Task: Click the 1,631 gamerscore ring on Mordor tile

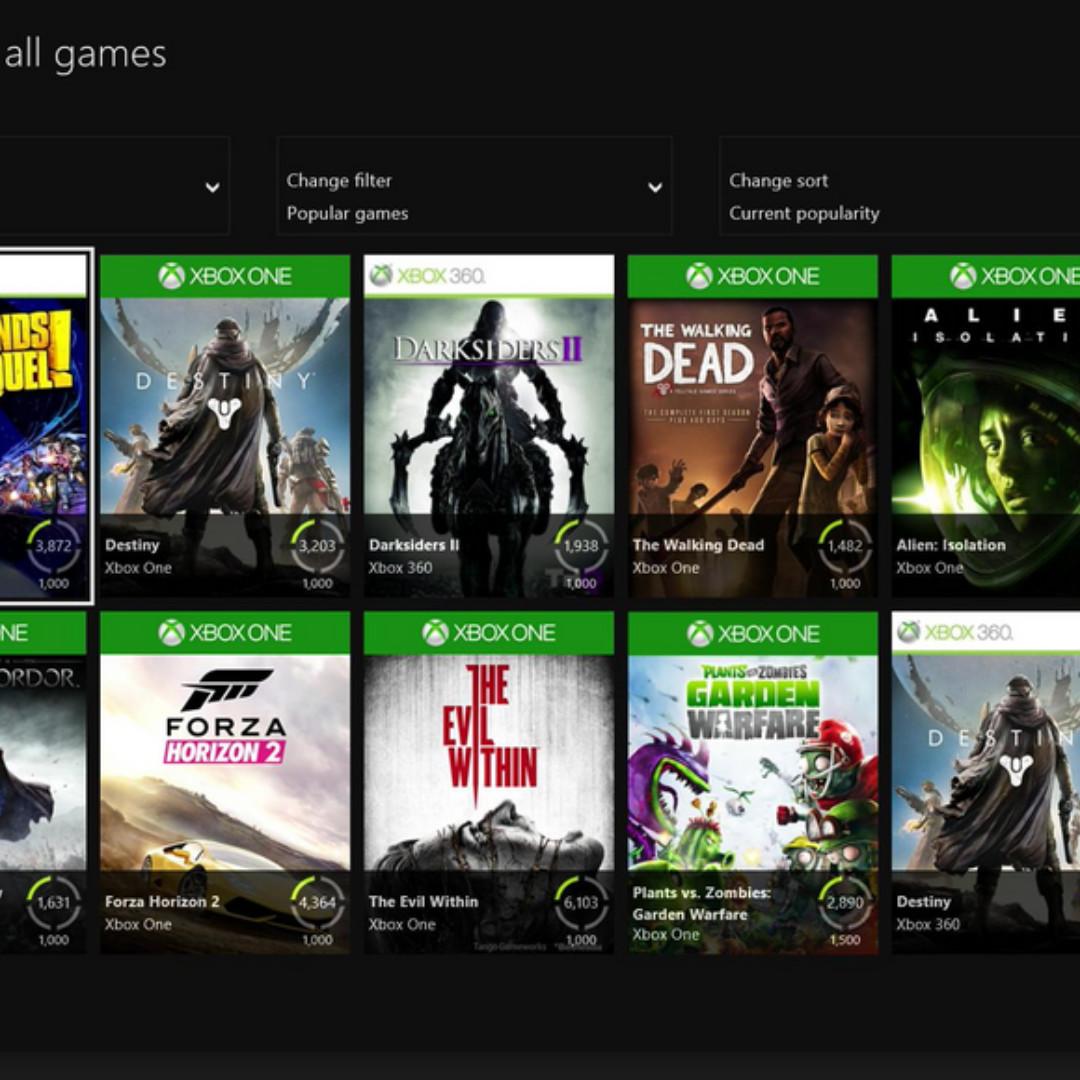Action: 54,903
